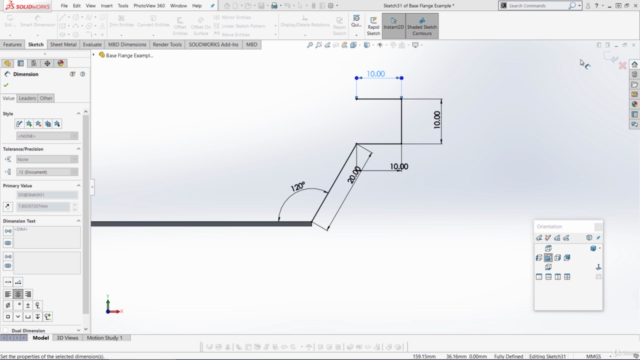Expand the Dual Dimension section

pyautogui.click(x=78, y=330)
